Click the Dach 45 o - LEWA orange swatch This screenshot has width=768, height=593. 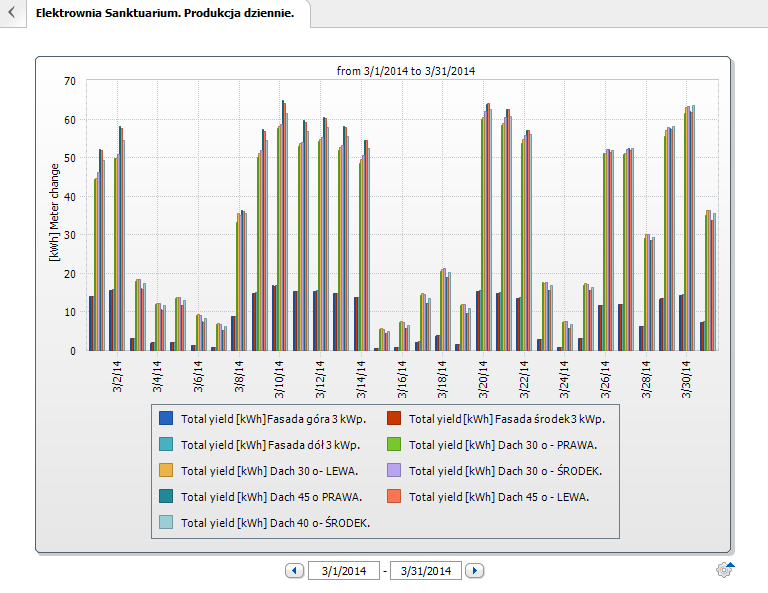[394, 497]
